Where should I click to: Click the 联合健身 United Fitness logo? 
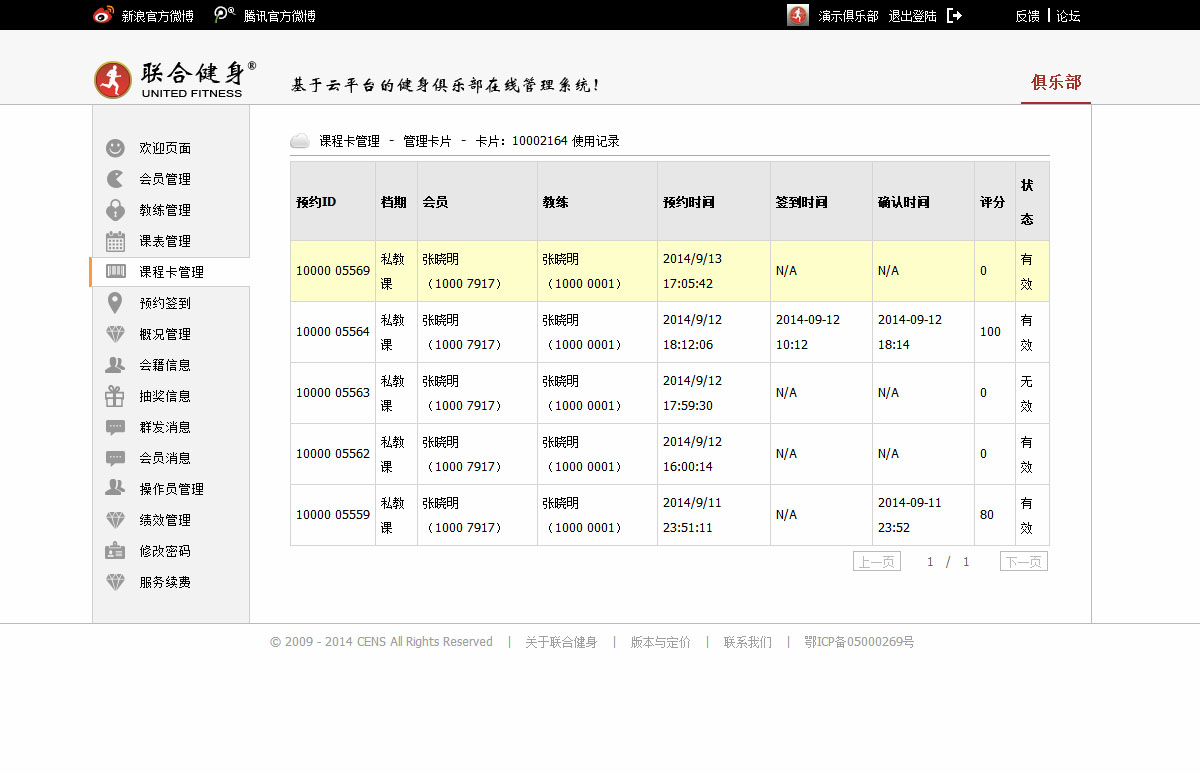coord(175,80)
